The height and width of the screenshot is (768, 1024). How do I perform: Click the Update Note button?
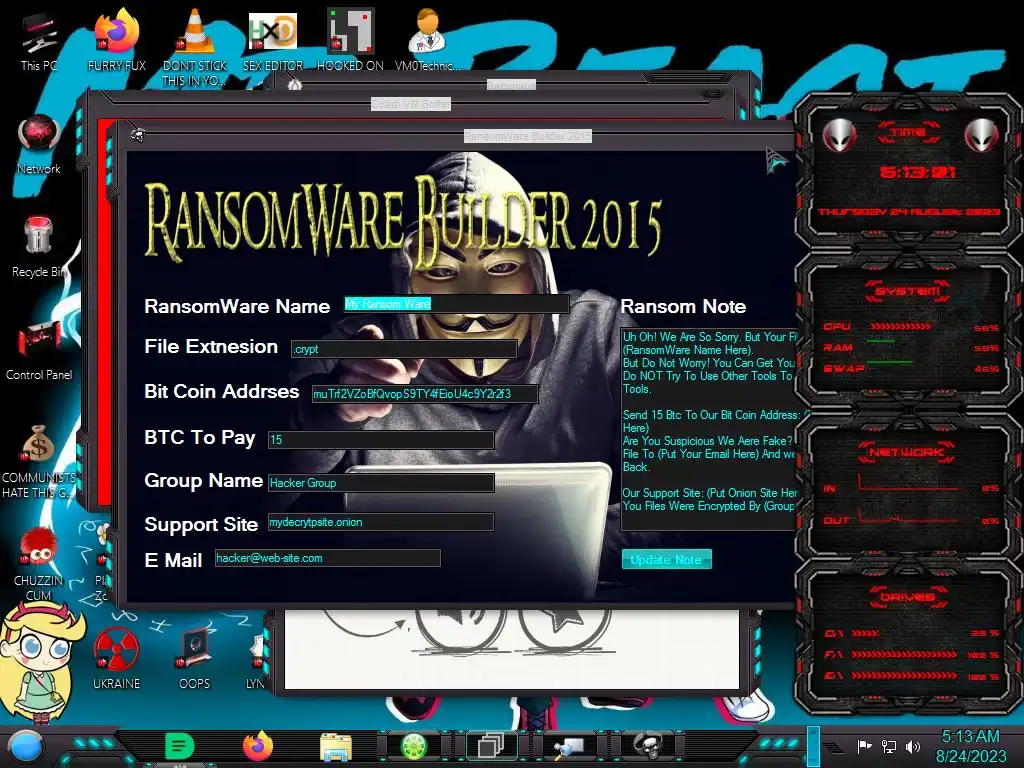point(666,560)
